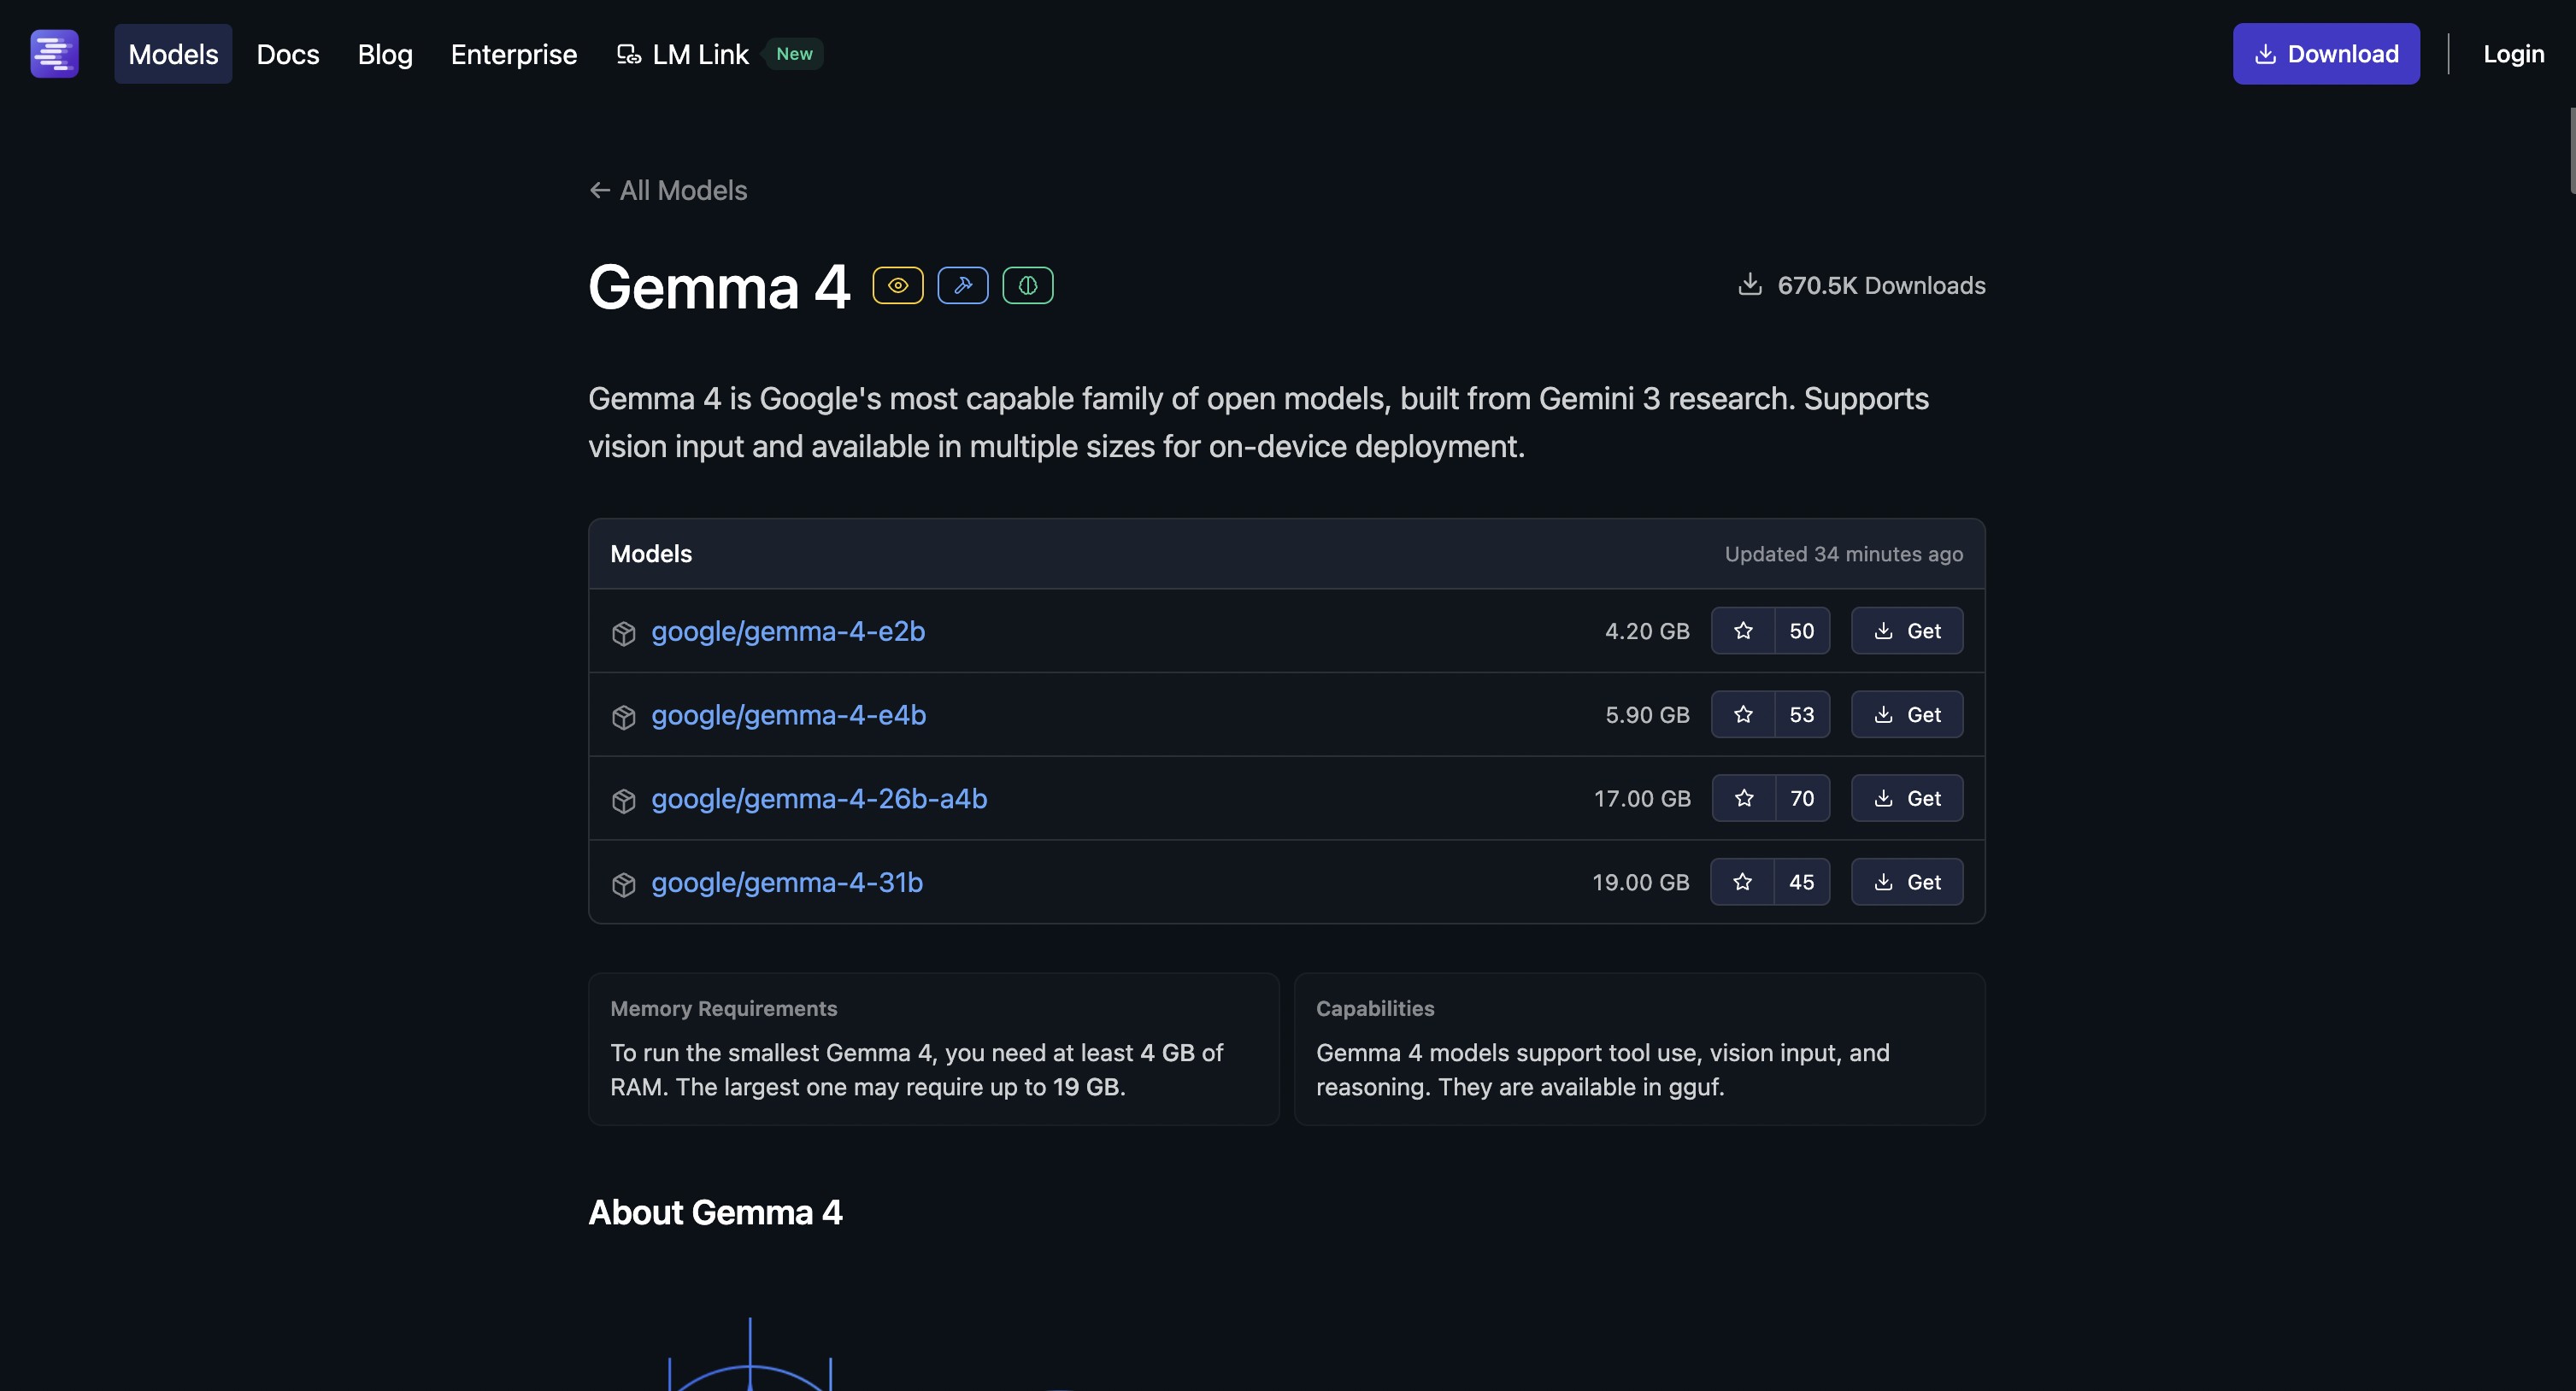Image resolution: width=2576 pixels, height=1391 pixels.
Task: Click the package icon next to google/gemma-4-31b
Action: click(x=622, y=883)
